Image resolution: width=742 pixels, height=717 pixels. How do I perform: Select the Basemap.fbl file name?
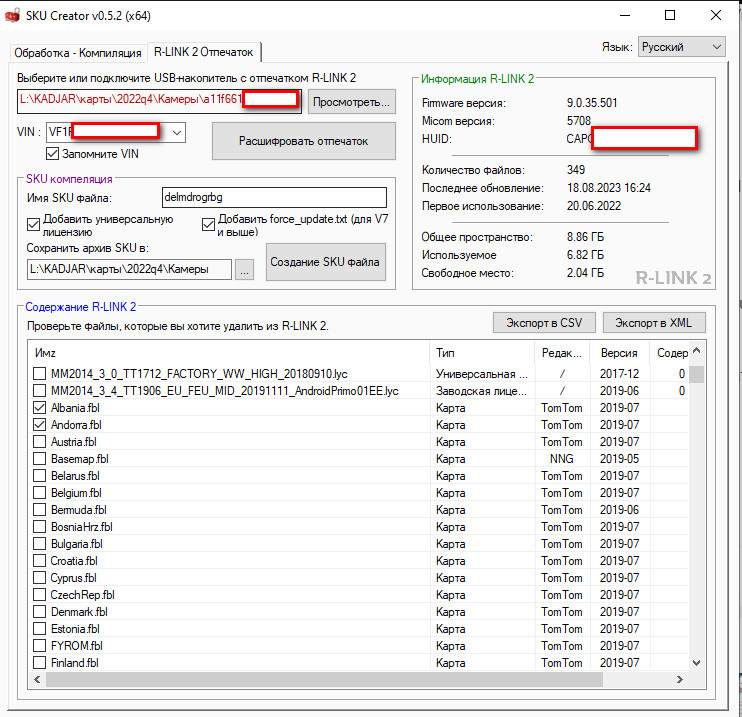pyautogui.click(x=80, y=459)
